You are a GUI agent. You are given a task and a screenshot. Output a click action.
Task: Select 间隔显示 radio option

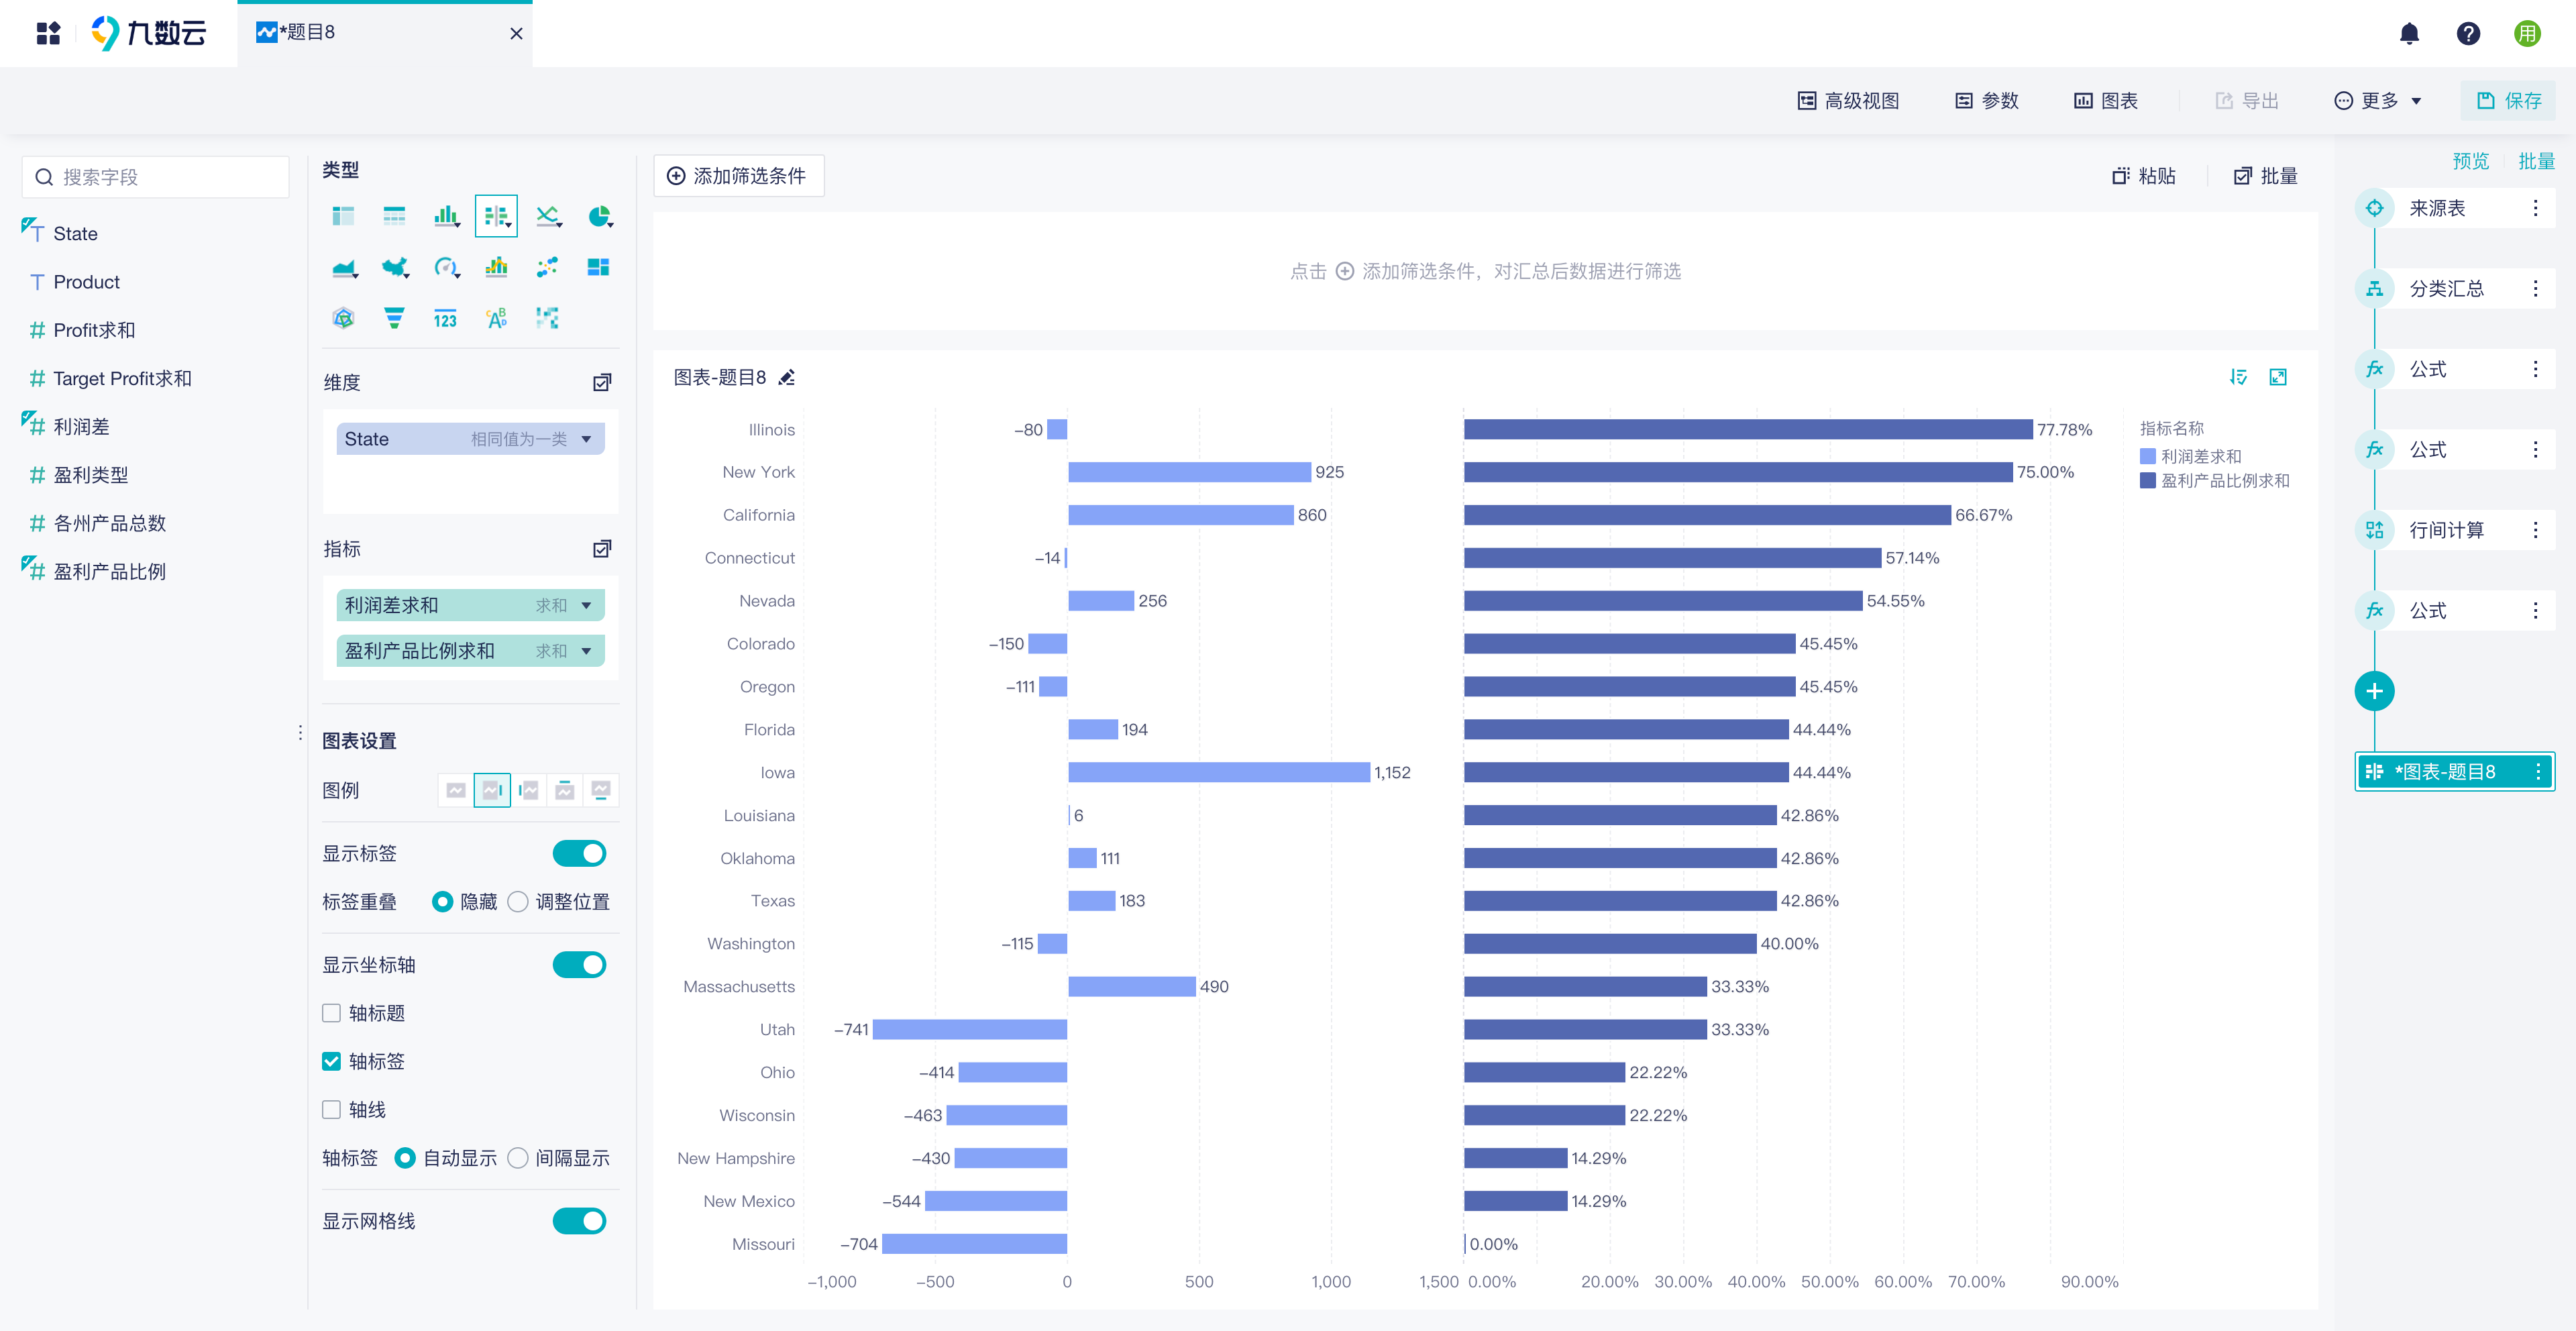click(x=517, y=1158)
